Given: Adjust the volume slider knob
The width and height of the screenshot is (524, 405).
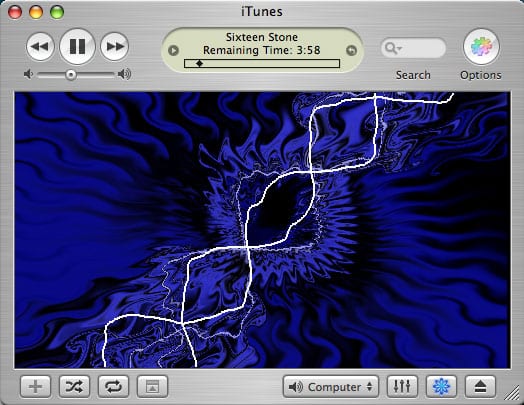Looking at the screenshot, I should point(71,75).
